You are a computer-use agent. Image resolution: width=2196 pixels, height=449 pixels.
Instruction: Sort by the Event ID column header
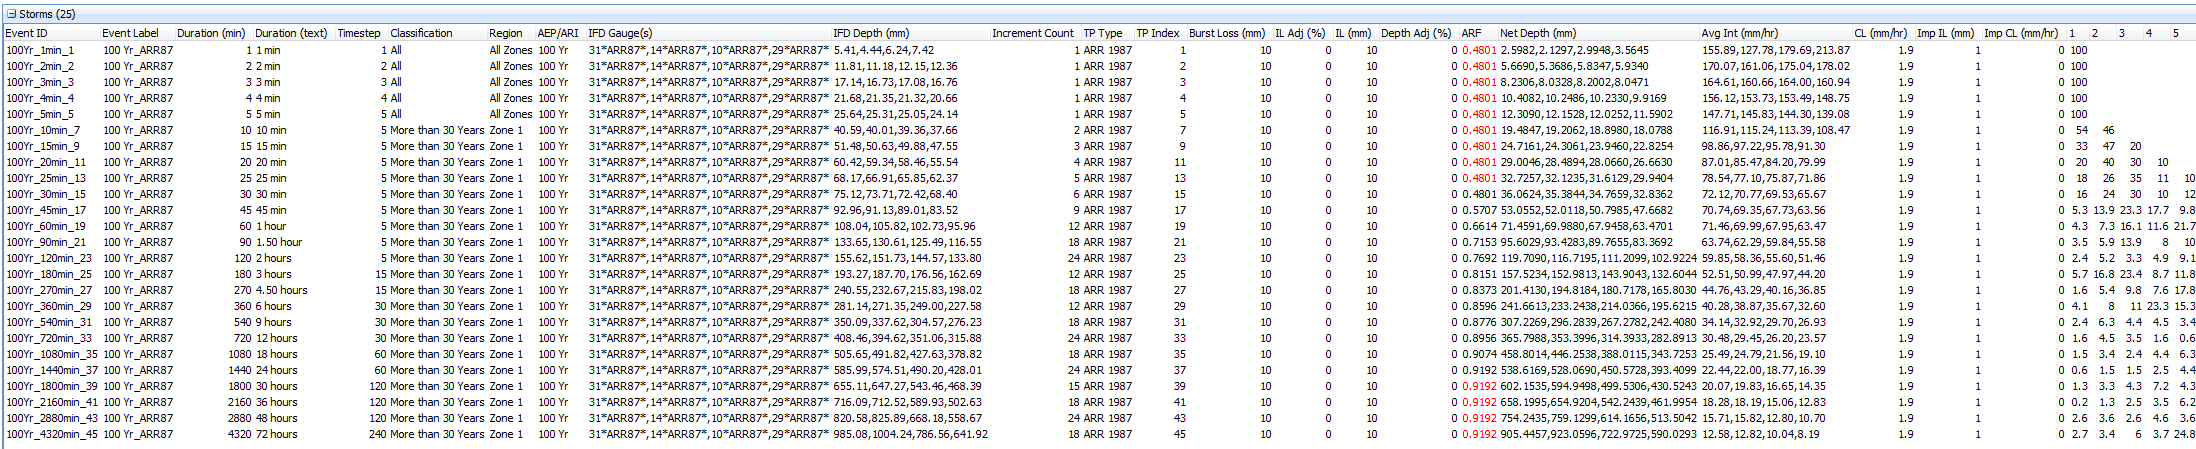tap(26, 33)
